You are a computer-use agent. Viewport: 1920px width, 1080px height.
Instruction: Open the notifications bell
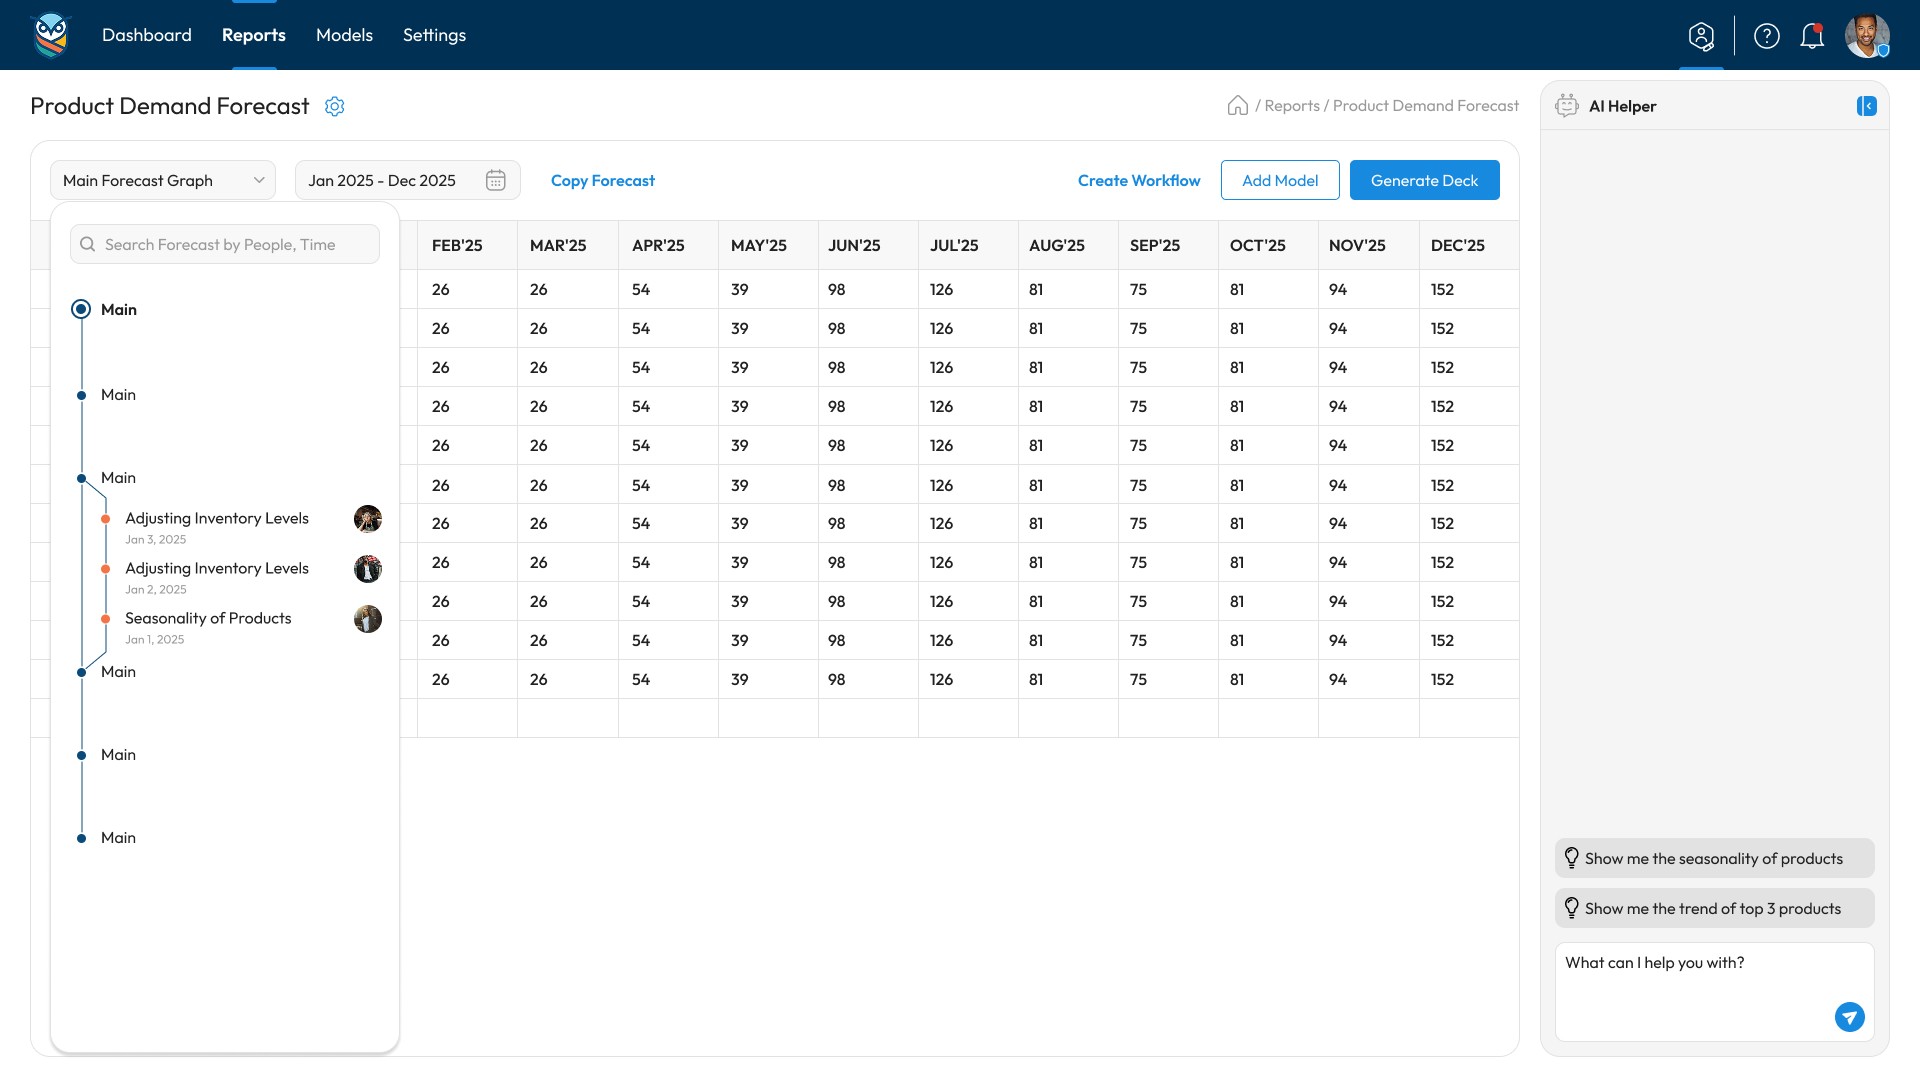point(1811,36)
